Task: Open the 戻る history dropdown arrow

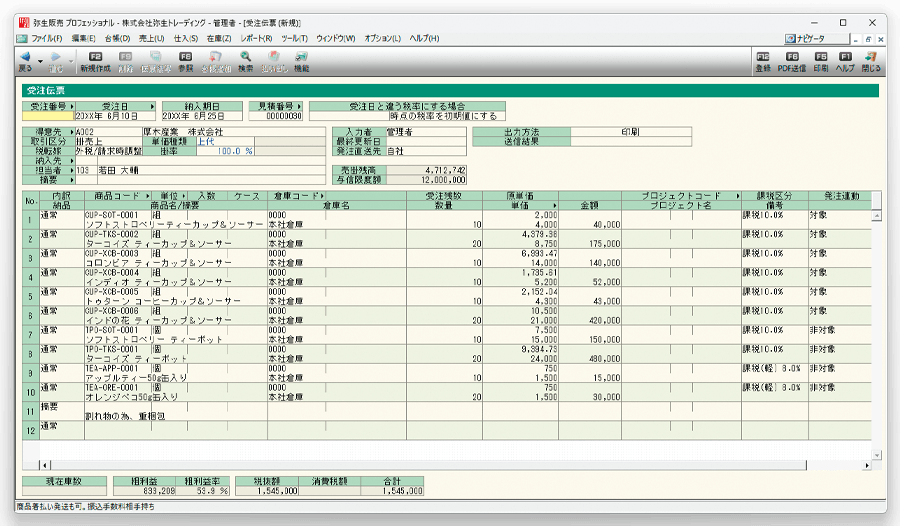Action: tap(40, 61)
